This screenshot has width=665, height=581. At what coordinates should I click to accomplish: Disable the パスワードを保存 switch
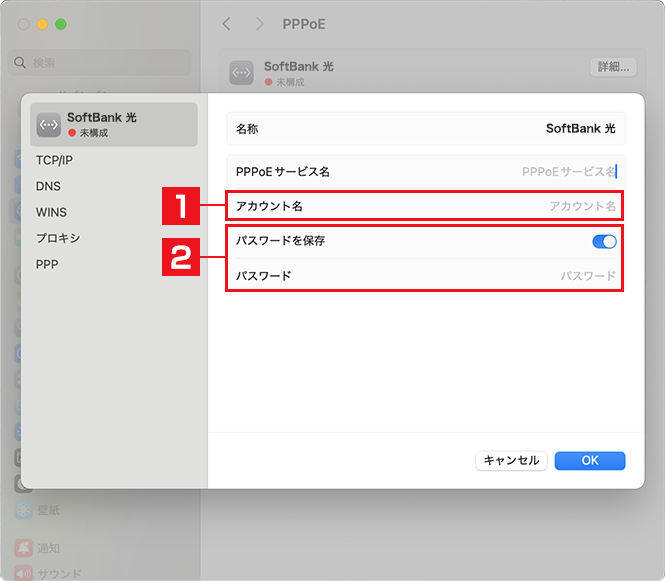[x=604, y=241]
